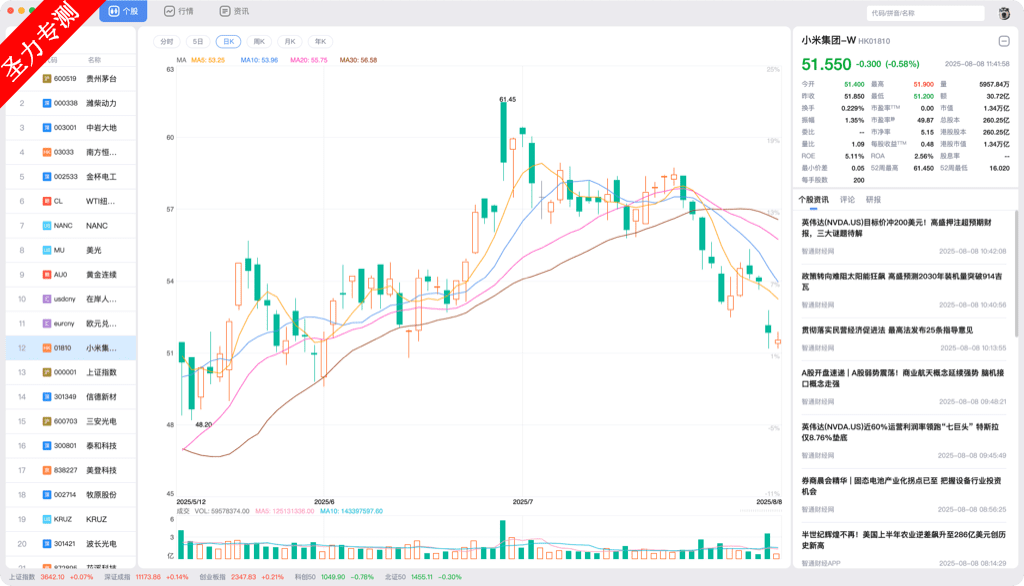Image resolution: width=1024 pixels, height=586 pixels.
Task: Select 潍柴动力 in the watchlist
Action: pyautogui.click(x=101, y=103)
